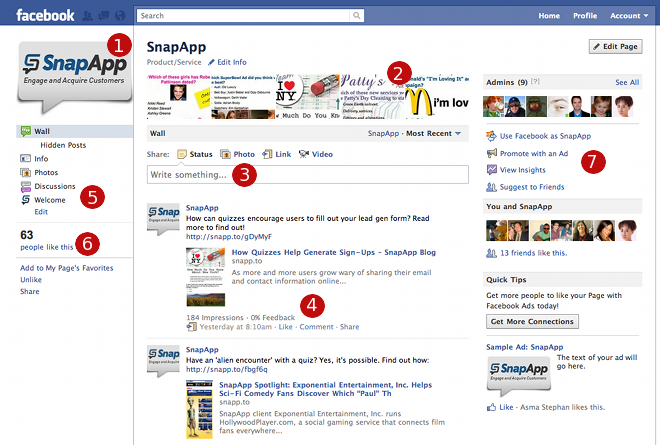Open the Discussions tab label
Image resolution: width=660 pixels, height=445 pixels.
(x=55, y=186)
